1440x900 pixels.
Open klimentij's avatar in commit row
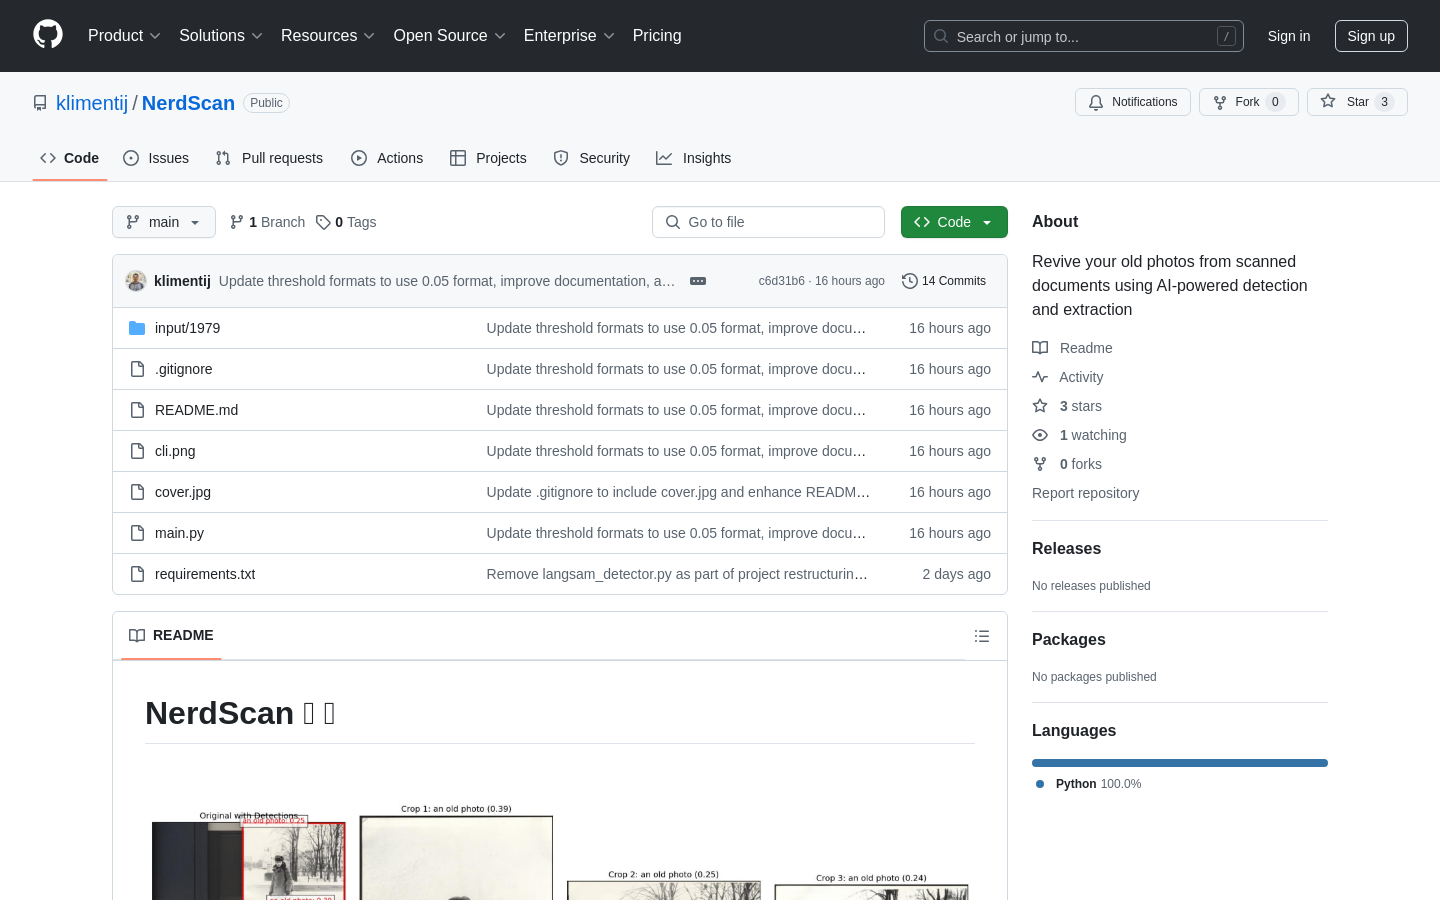pos(136,281)
